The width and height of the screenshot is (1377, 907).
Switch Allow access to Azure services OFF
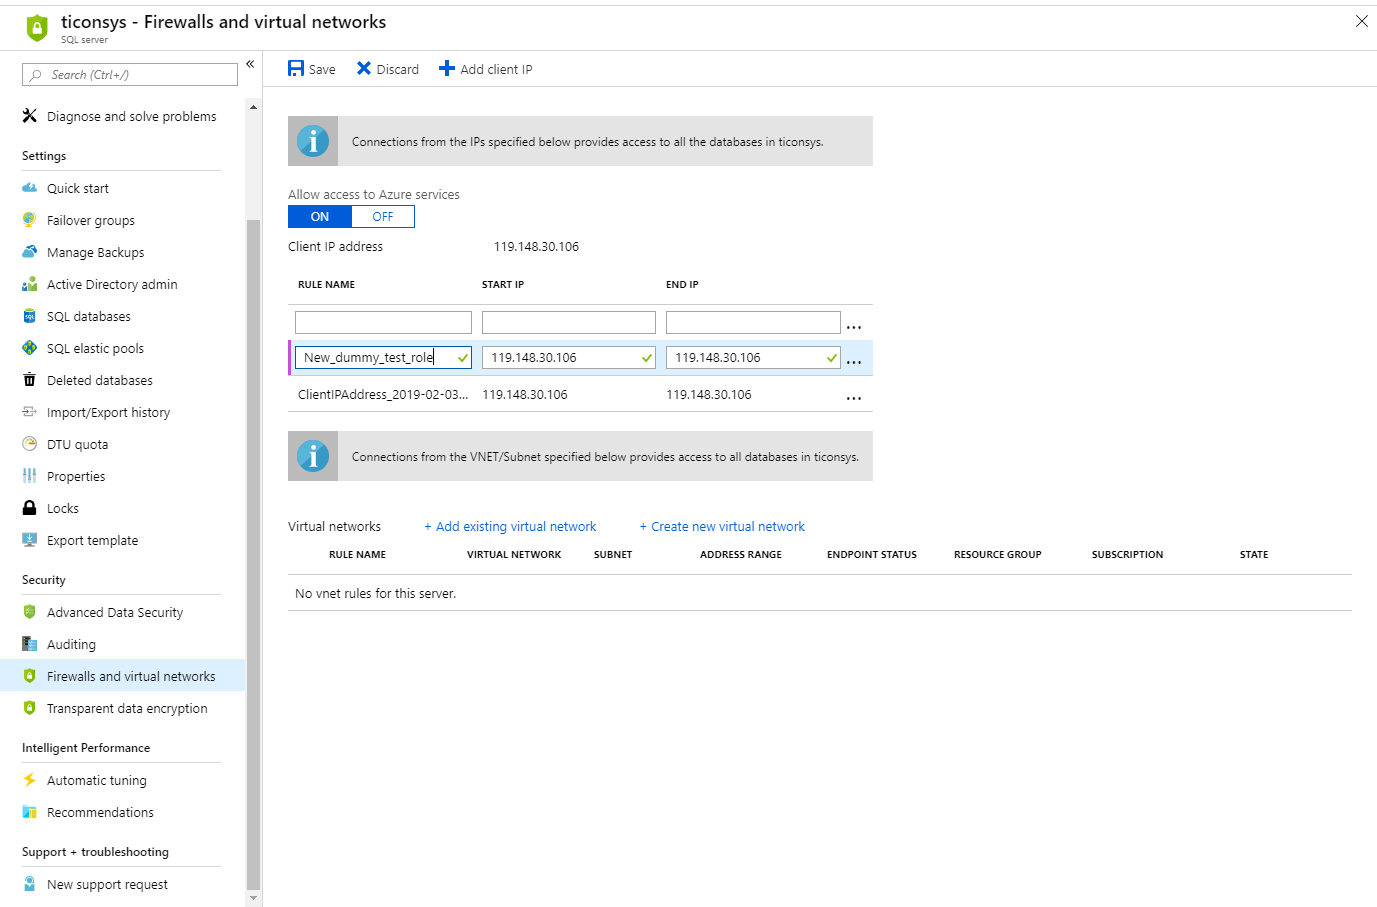[x=383, y=216]
